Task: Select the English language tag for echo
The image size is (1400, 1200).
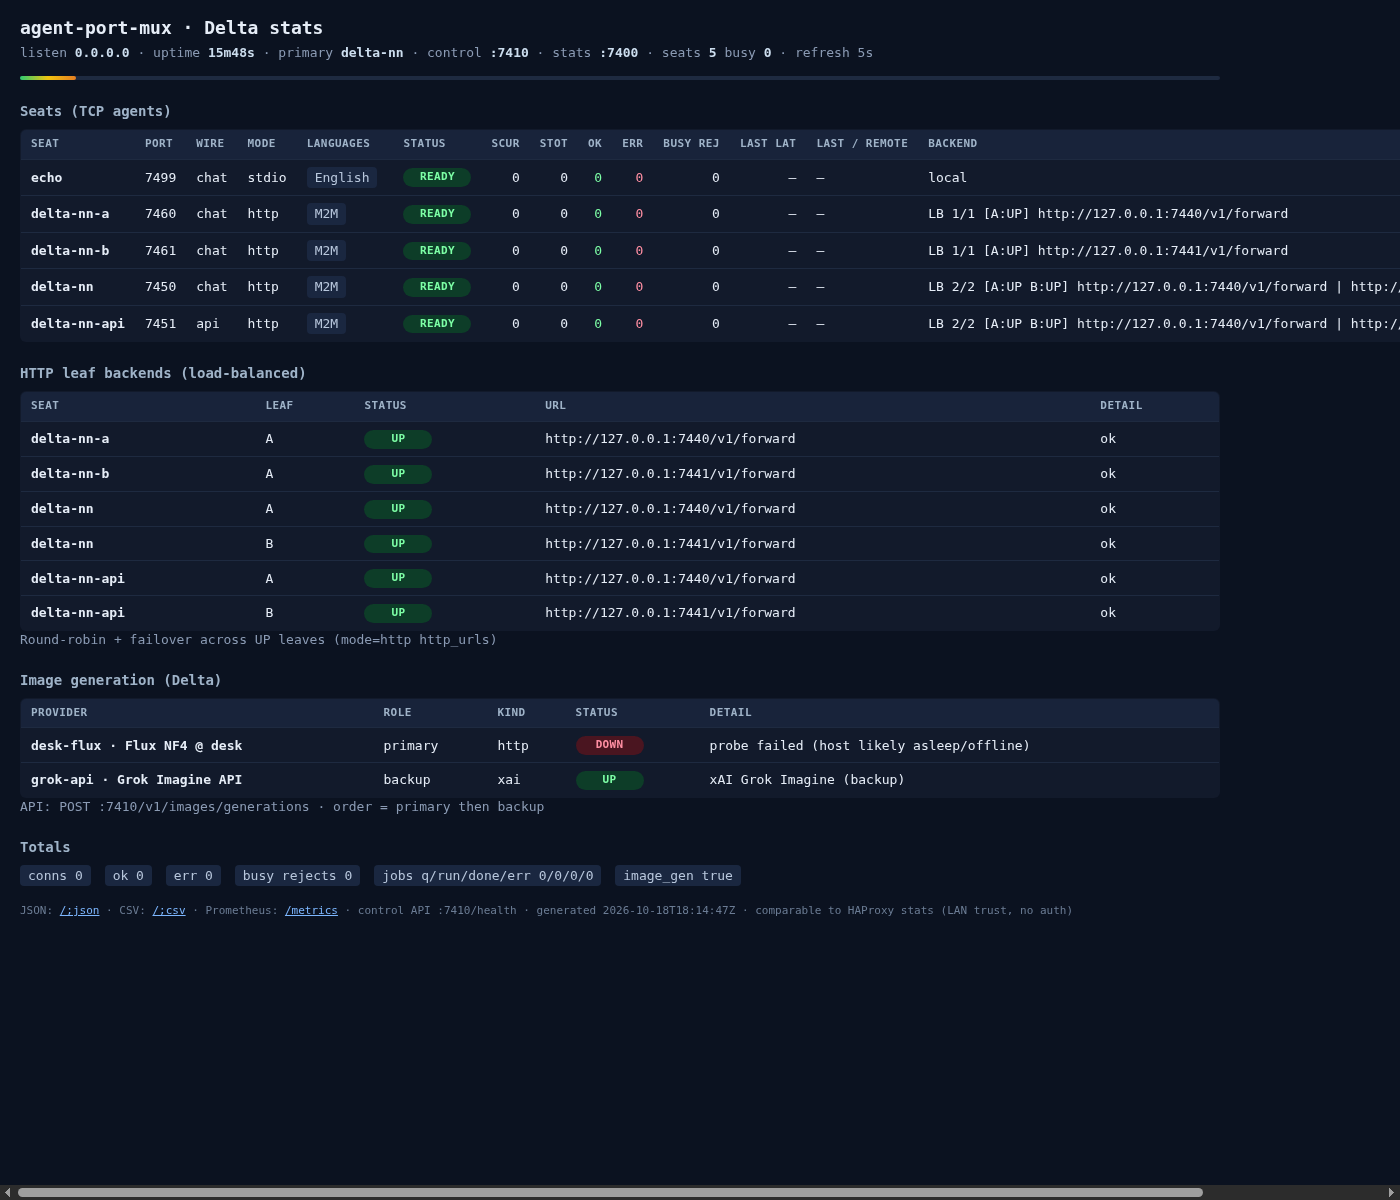Action: 342,178
